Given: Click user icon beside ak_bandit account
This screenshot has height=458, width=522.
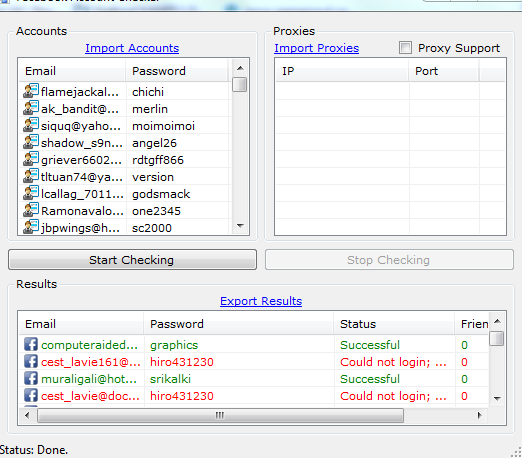Looking at the screenshot, I should click(31, 108).
